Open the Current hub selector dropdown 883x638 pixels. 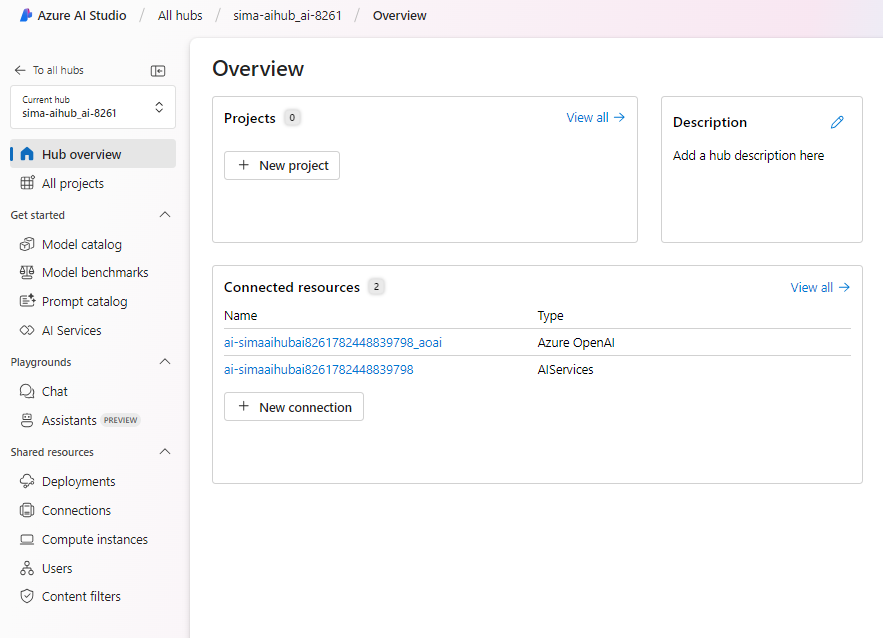pos(93,107)
